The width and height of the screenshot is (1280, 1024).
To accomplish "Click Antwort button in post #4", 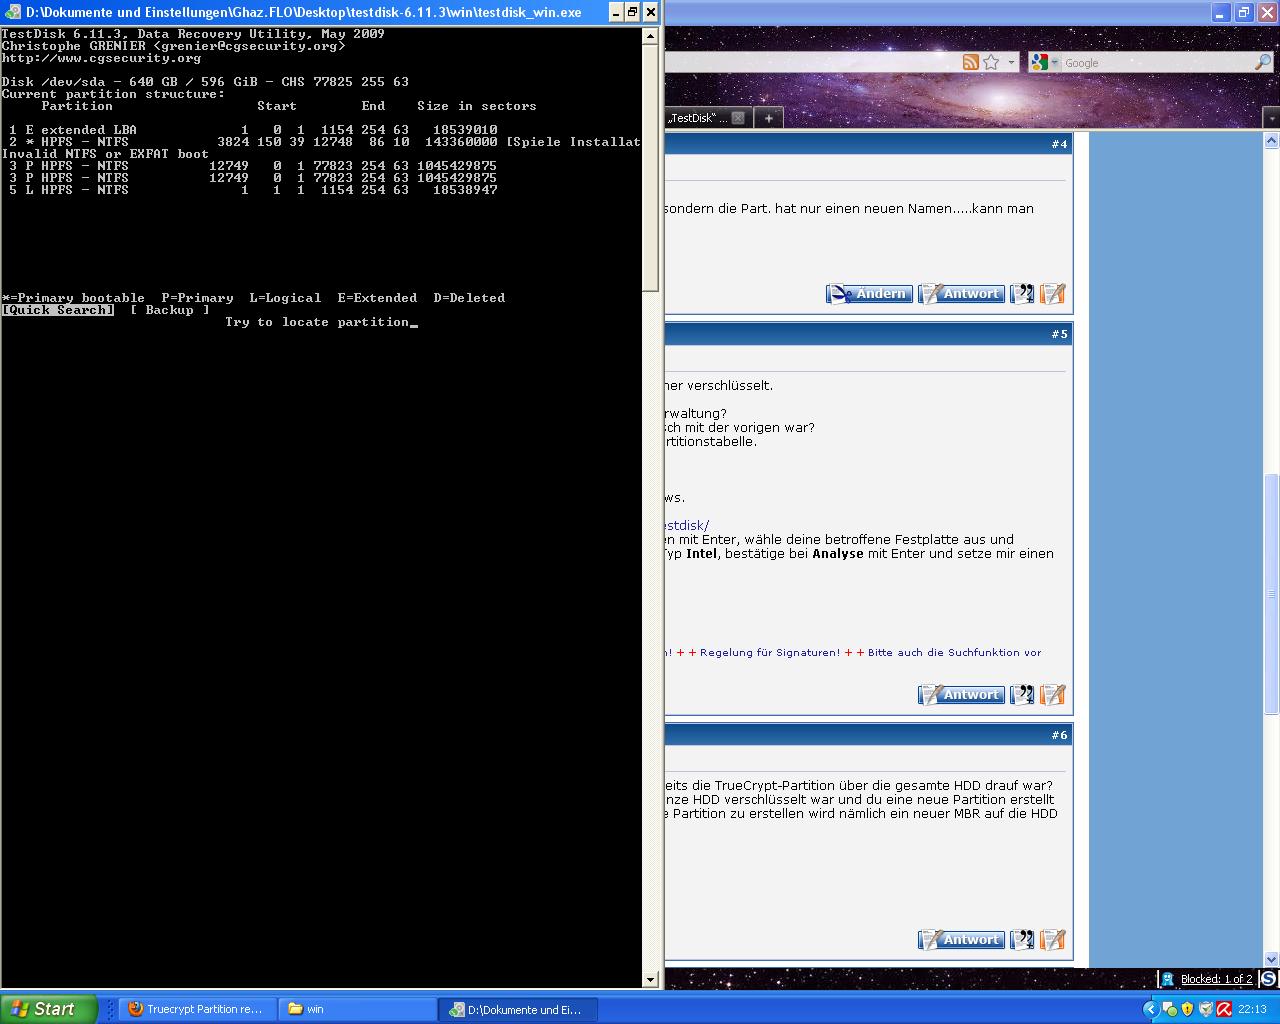I will (961, 294).
